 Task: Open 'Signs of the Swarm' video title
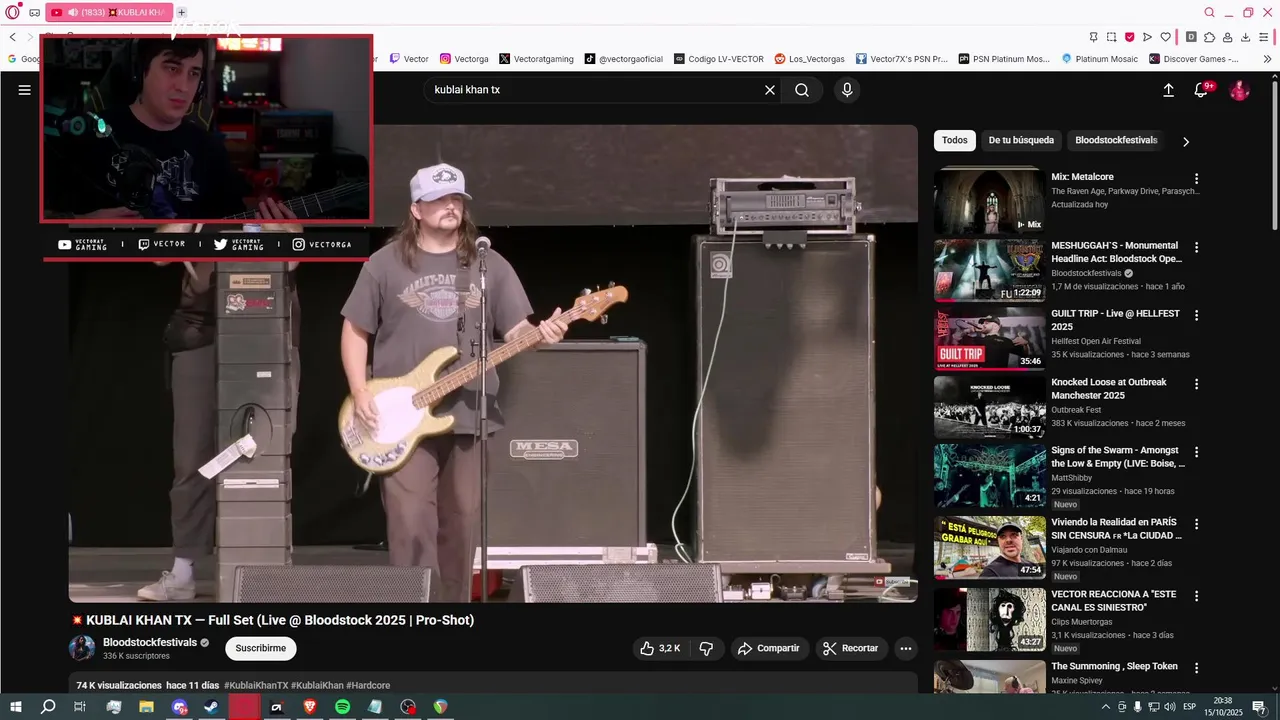(1117, 457)
